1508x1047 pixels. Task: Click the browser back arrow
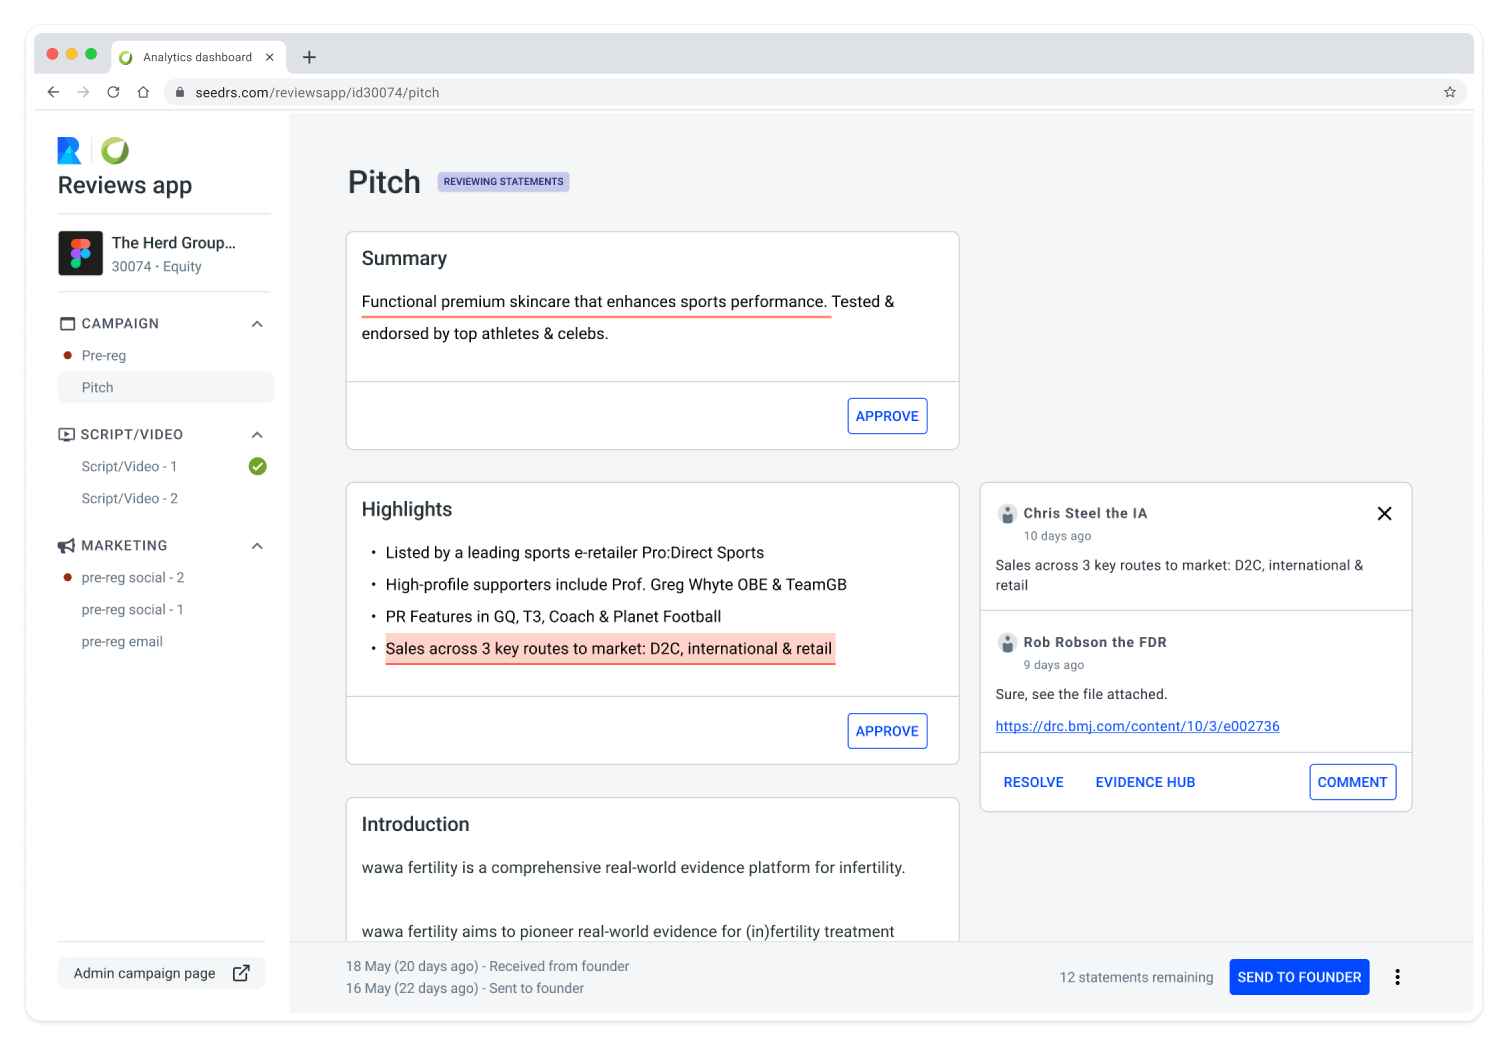[53, 92]
